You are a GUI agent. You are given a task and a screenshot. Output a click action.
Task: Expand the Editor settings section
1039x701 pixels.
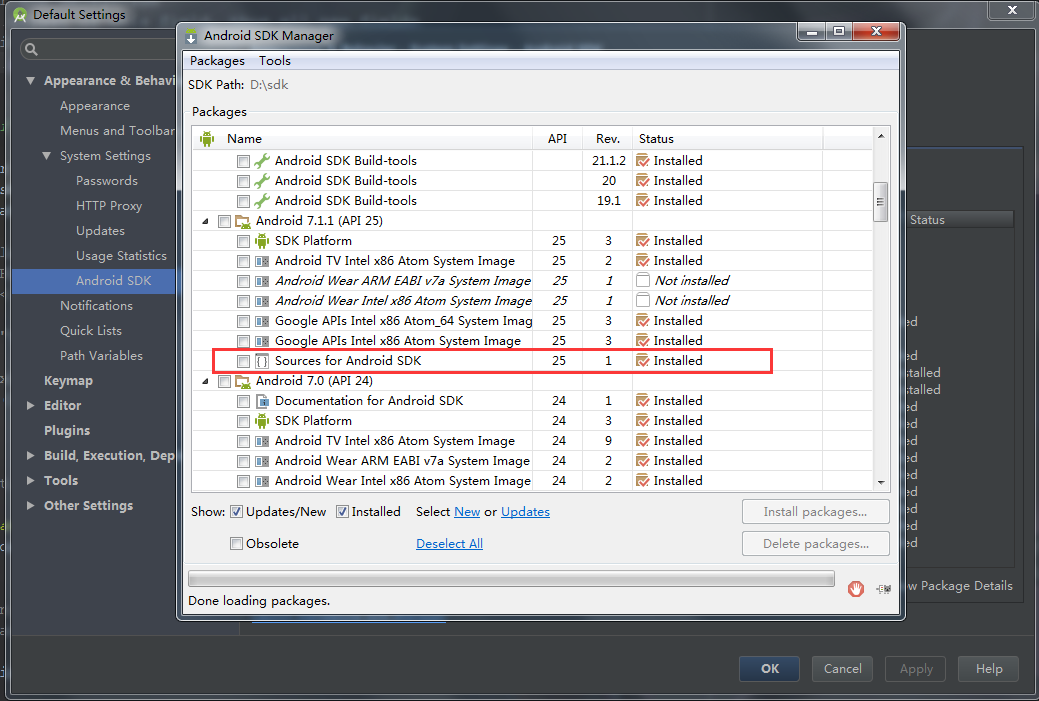click(x=30, y=405)
